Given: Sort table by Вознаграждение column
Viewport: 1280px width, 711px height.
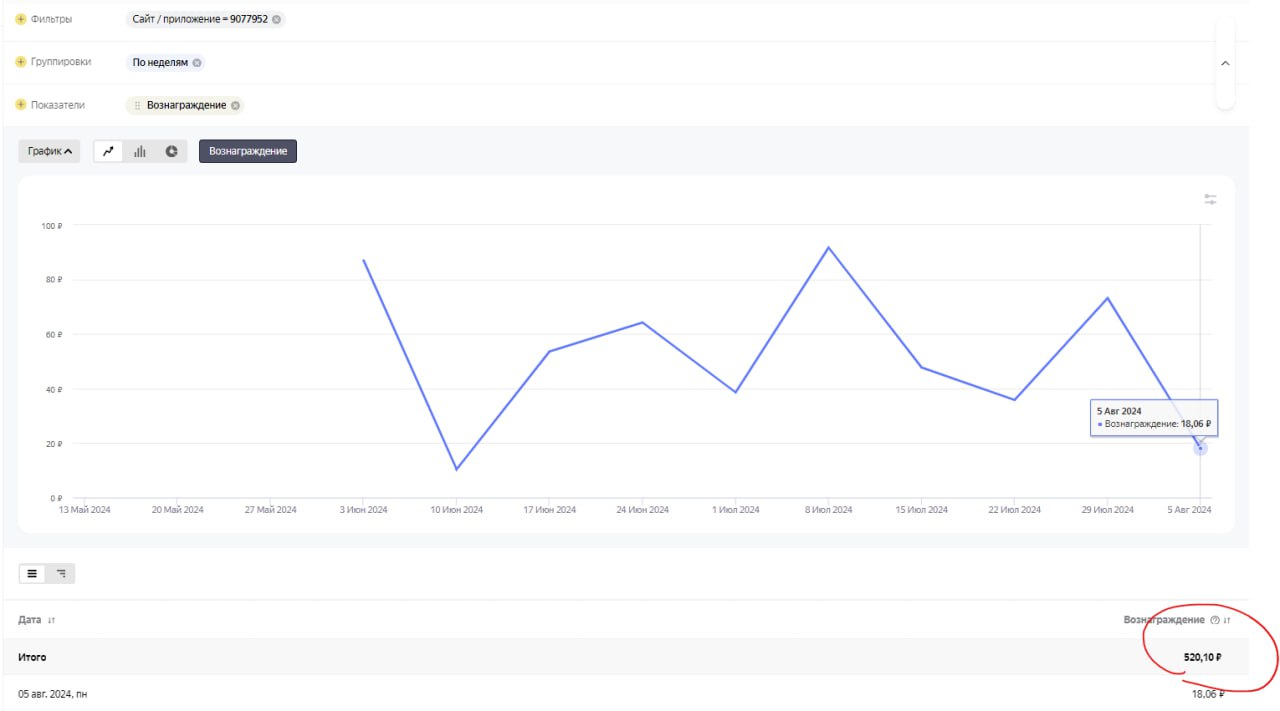Looking at the screenshot, I should [1227, 620].
